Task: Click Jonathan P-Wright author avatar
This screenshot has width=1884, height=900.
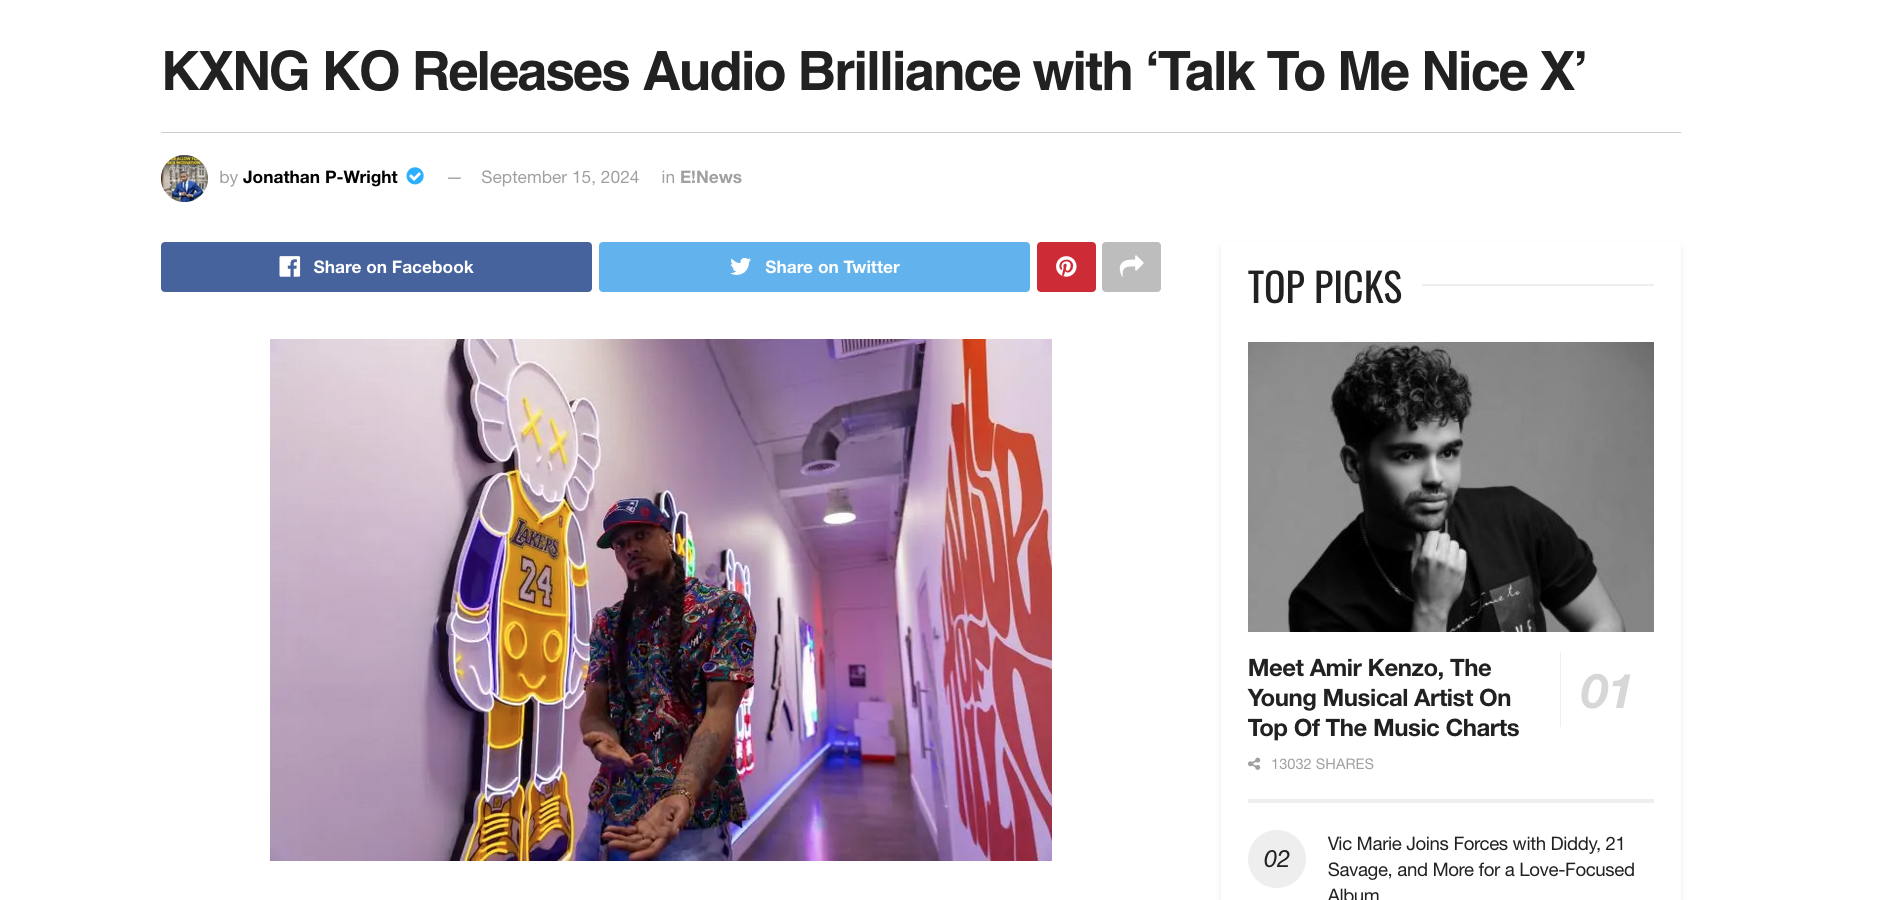Action: pos(185,178)
